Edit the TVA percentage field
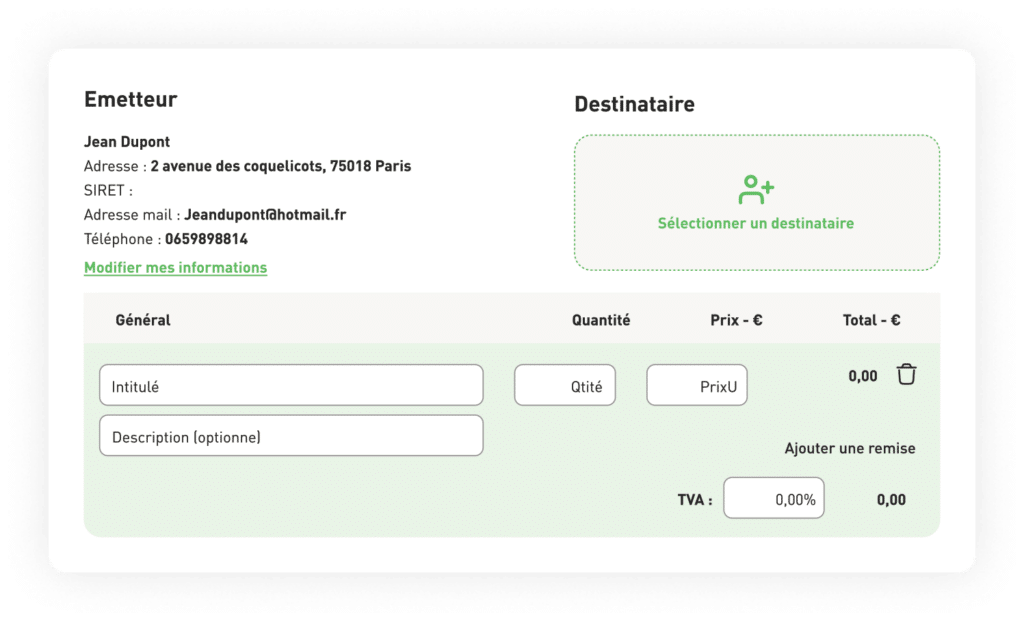 point(774,498)
